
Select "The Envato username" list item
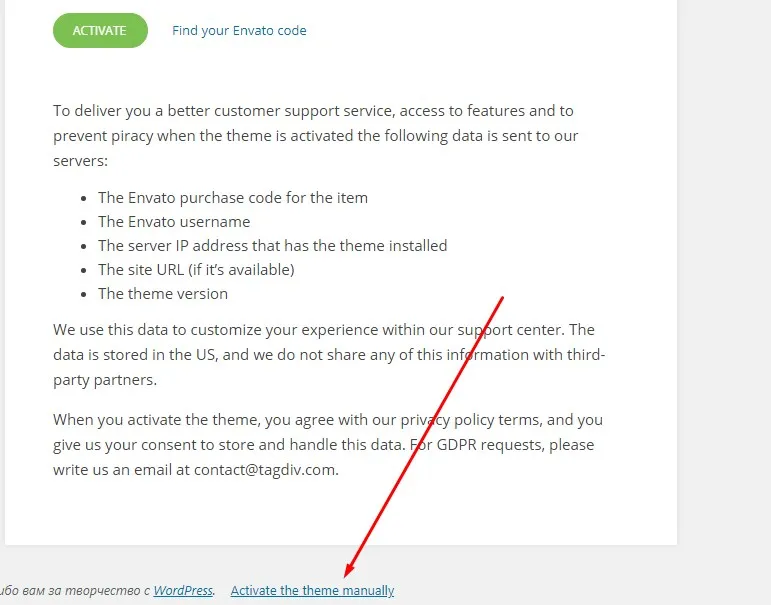(174, 222)
